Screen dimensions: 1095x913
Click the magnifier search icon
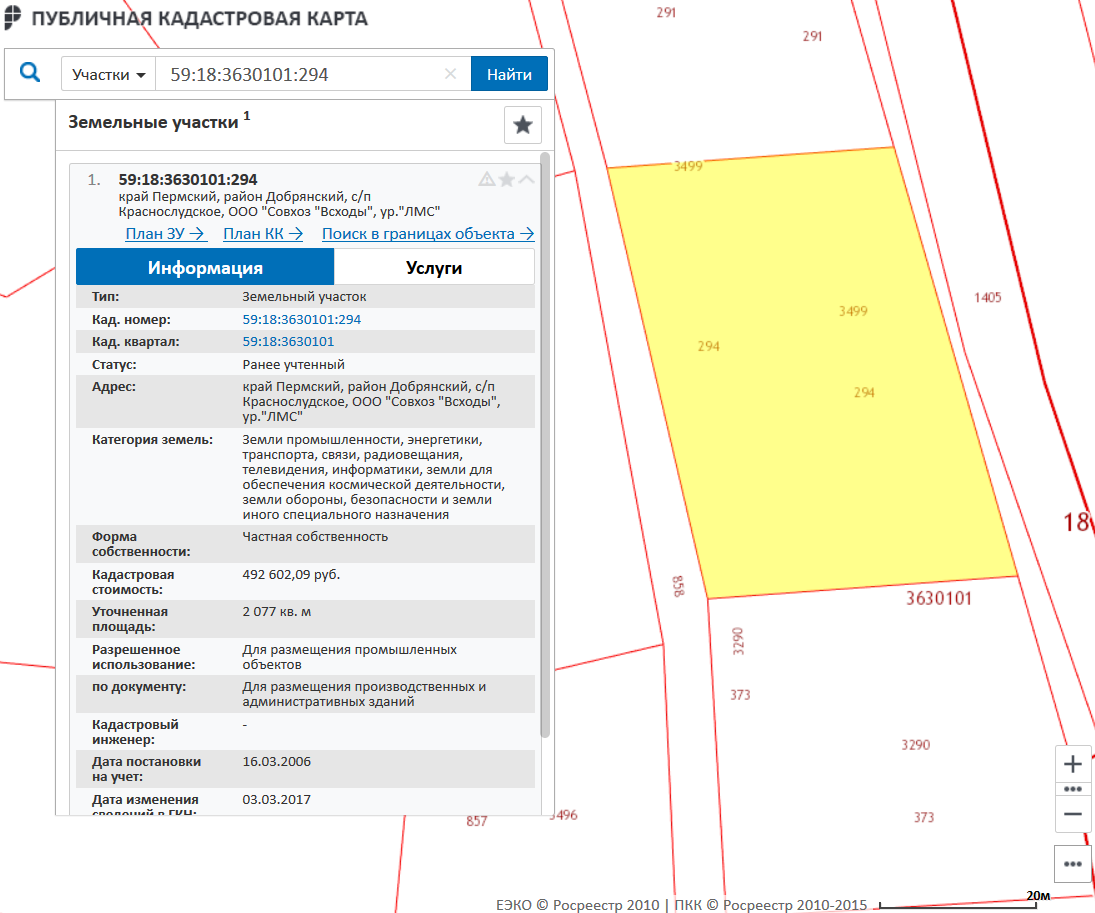coord(30,73)
